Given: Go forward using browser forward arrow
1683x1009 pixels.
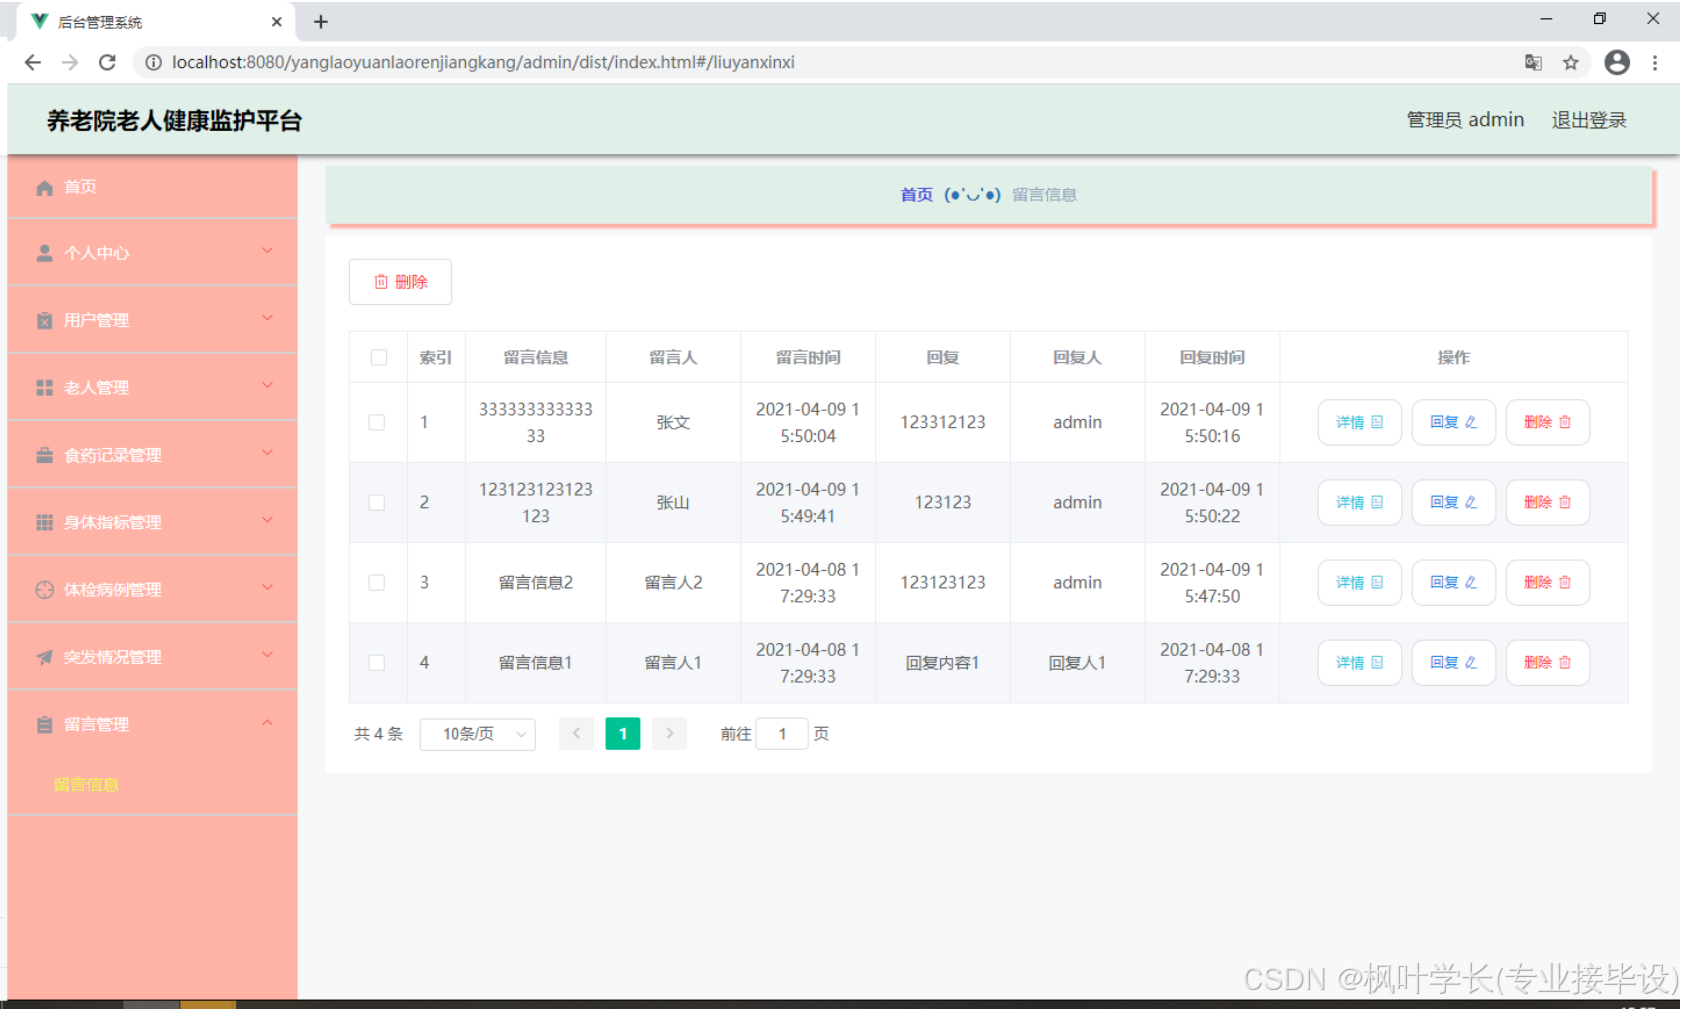Looking at the screenshot, I should pyautogui.click(x=69, y=62).
